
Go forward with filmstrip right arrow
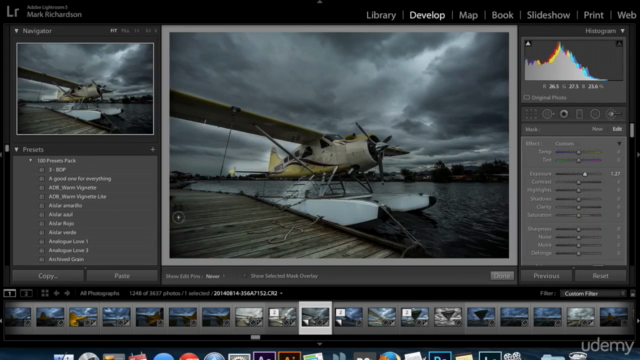tap(67, 293)
